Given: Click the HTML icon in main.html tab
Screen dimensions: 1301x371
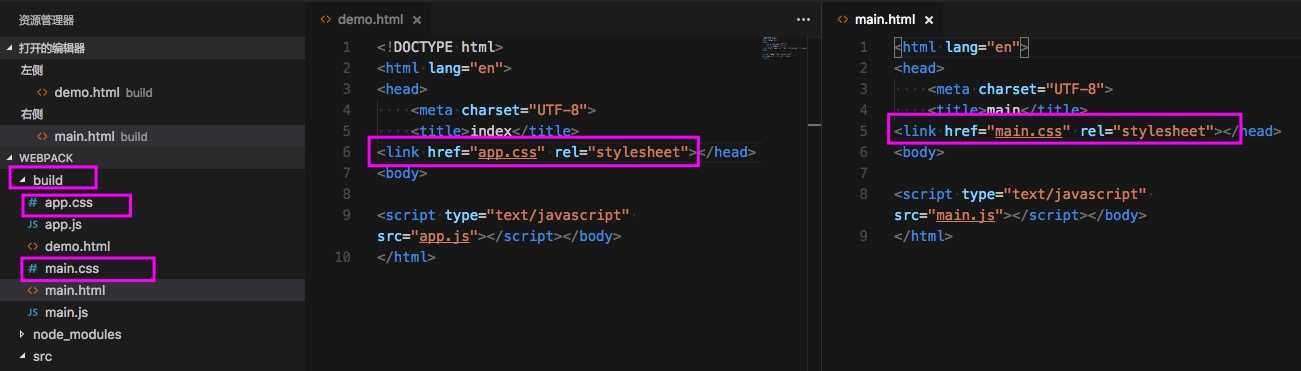Looking at the screenshot, I should click(842, 19).
